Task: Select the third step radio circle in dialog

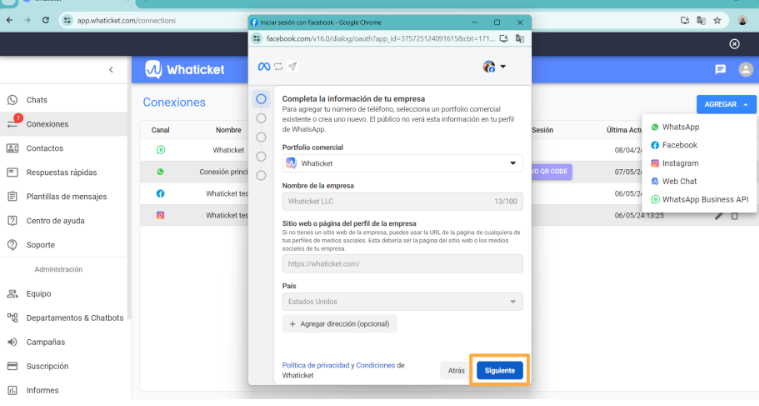Action: tap(261, 137)
